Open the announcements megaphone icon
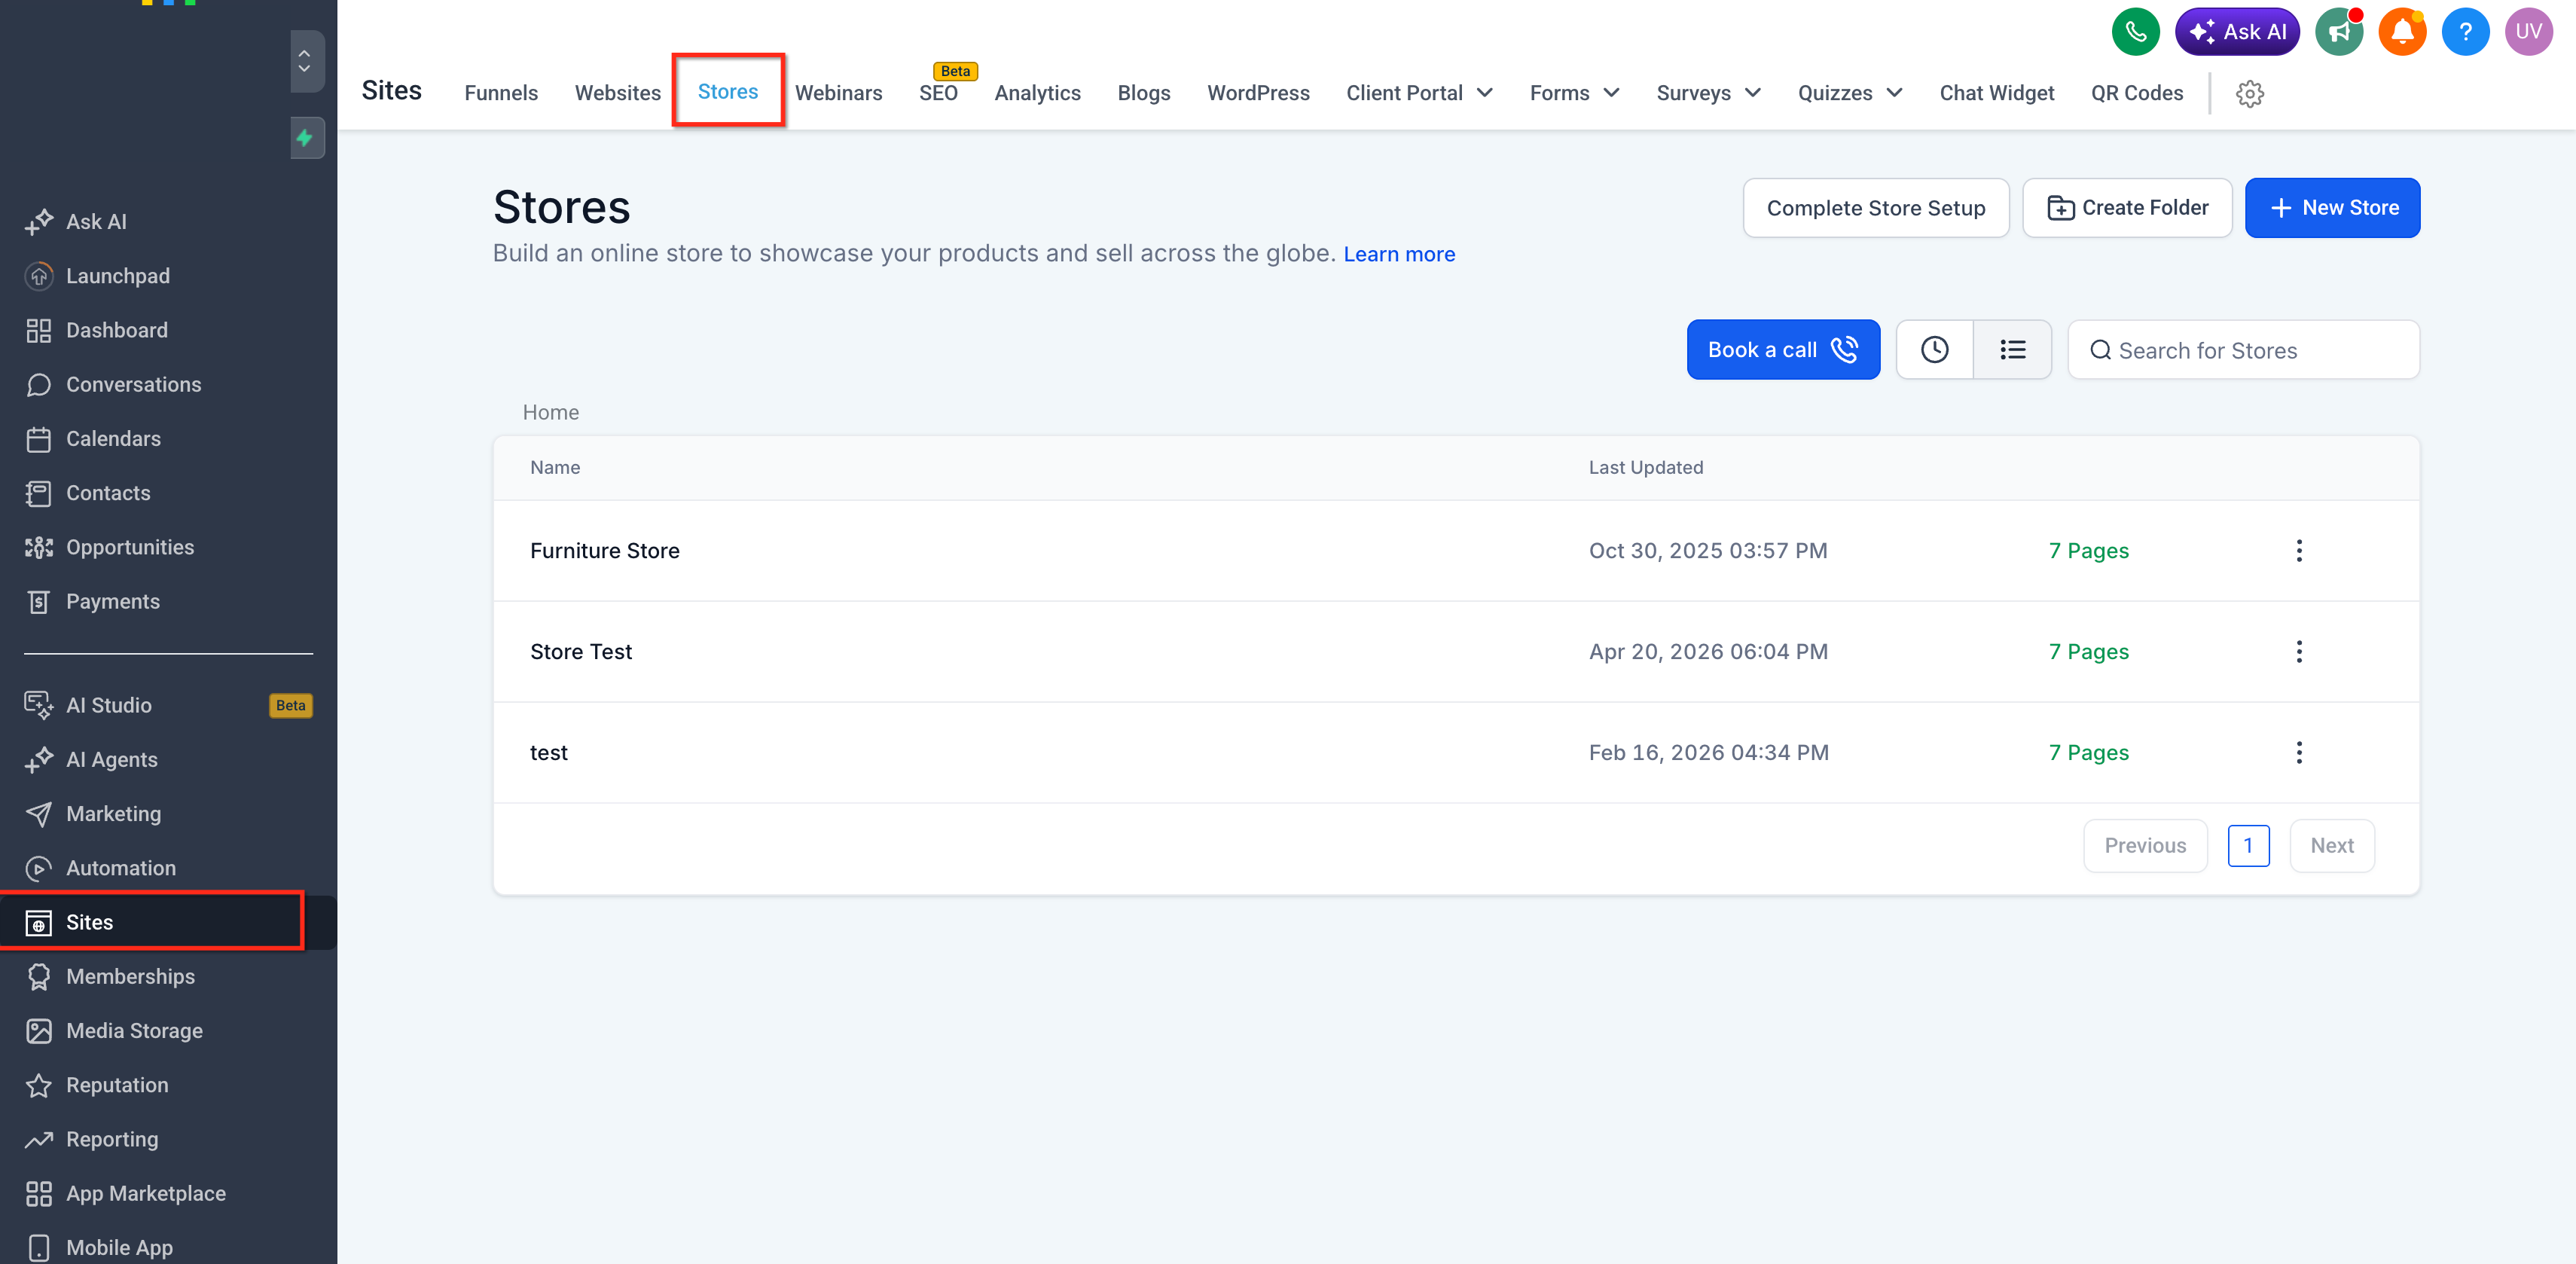The image size is (2576, 1264). 2339,32
